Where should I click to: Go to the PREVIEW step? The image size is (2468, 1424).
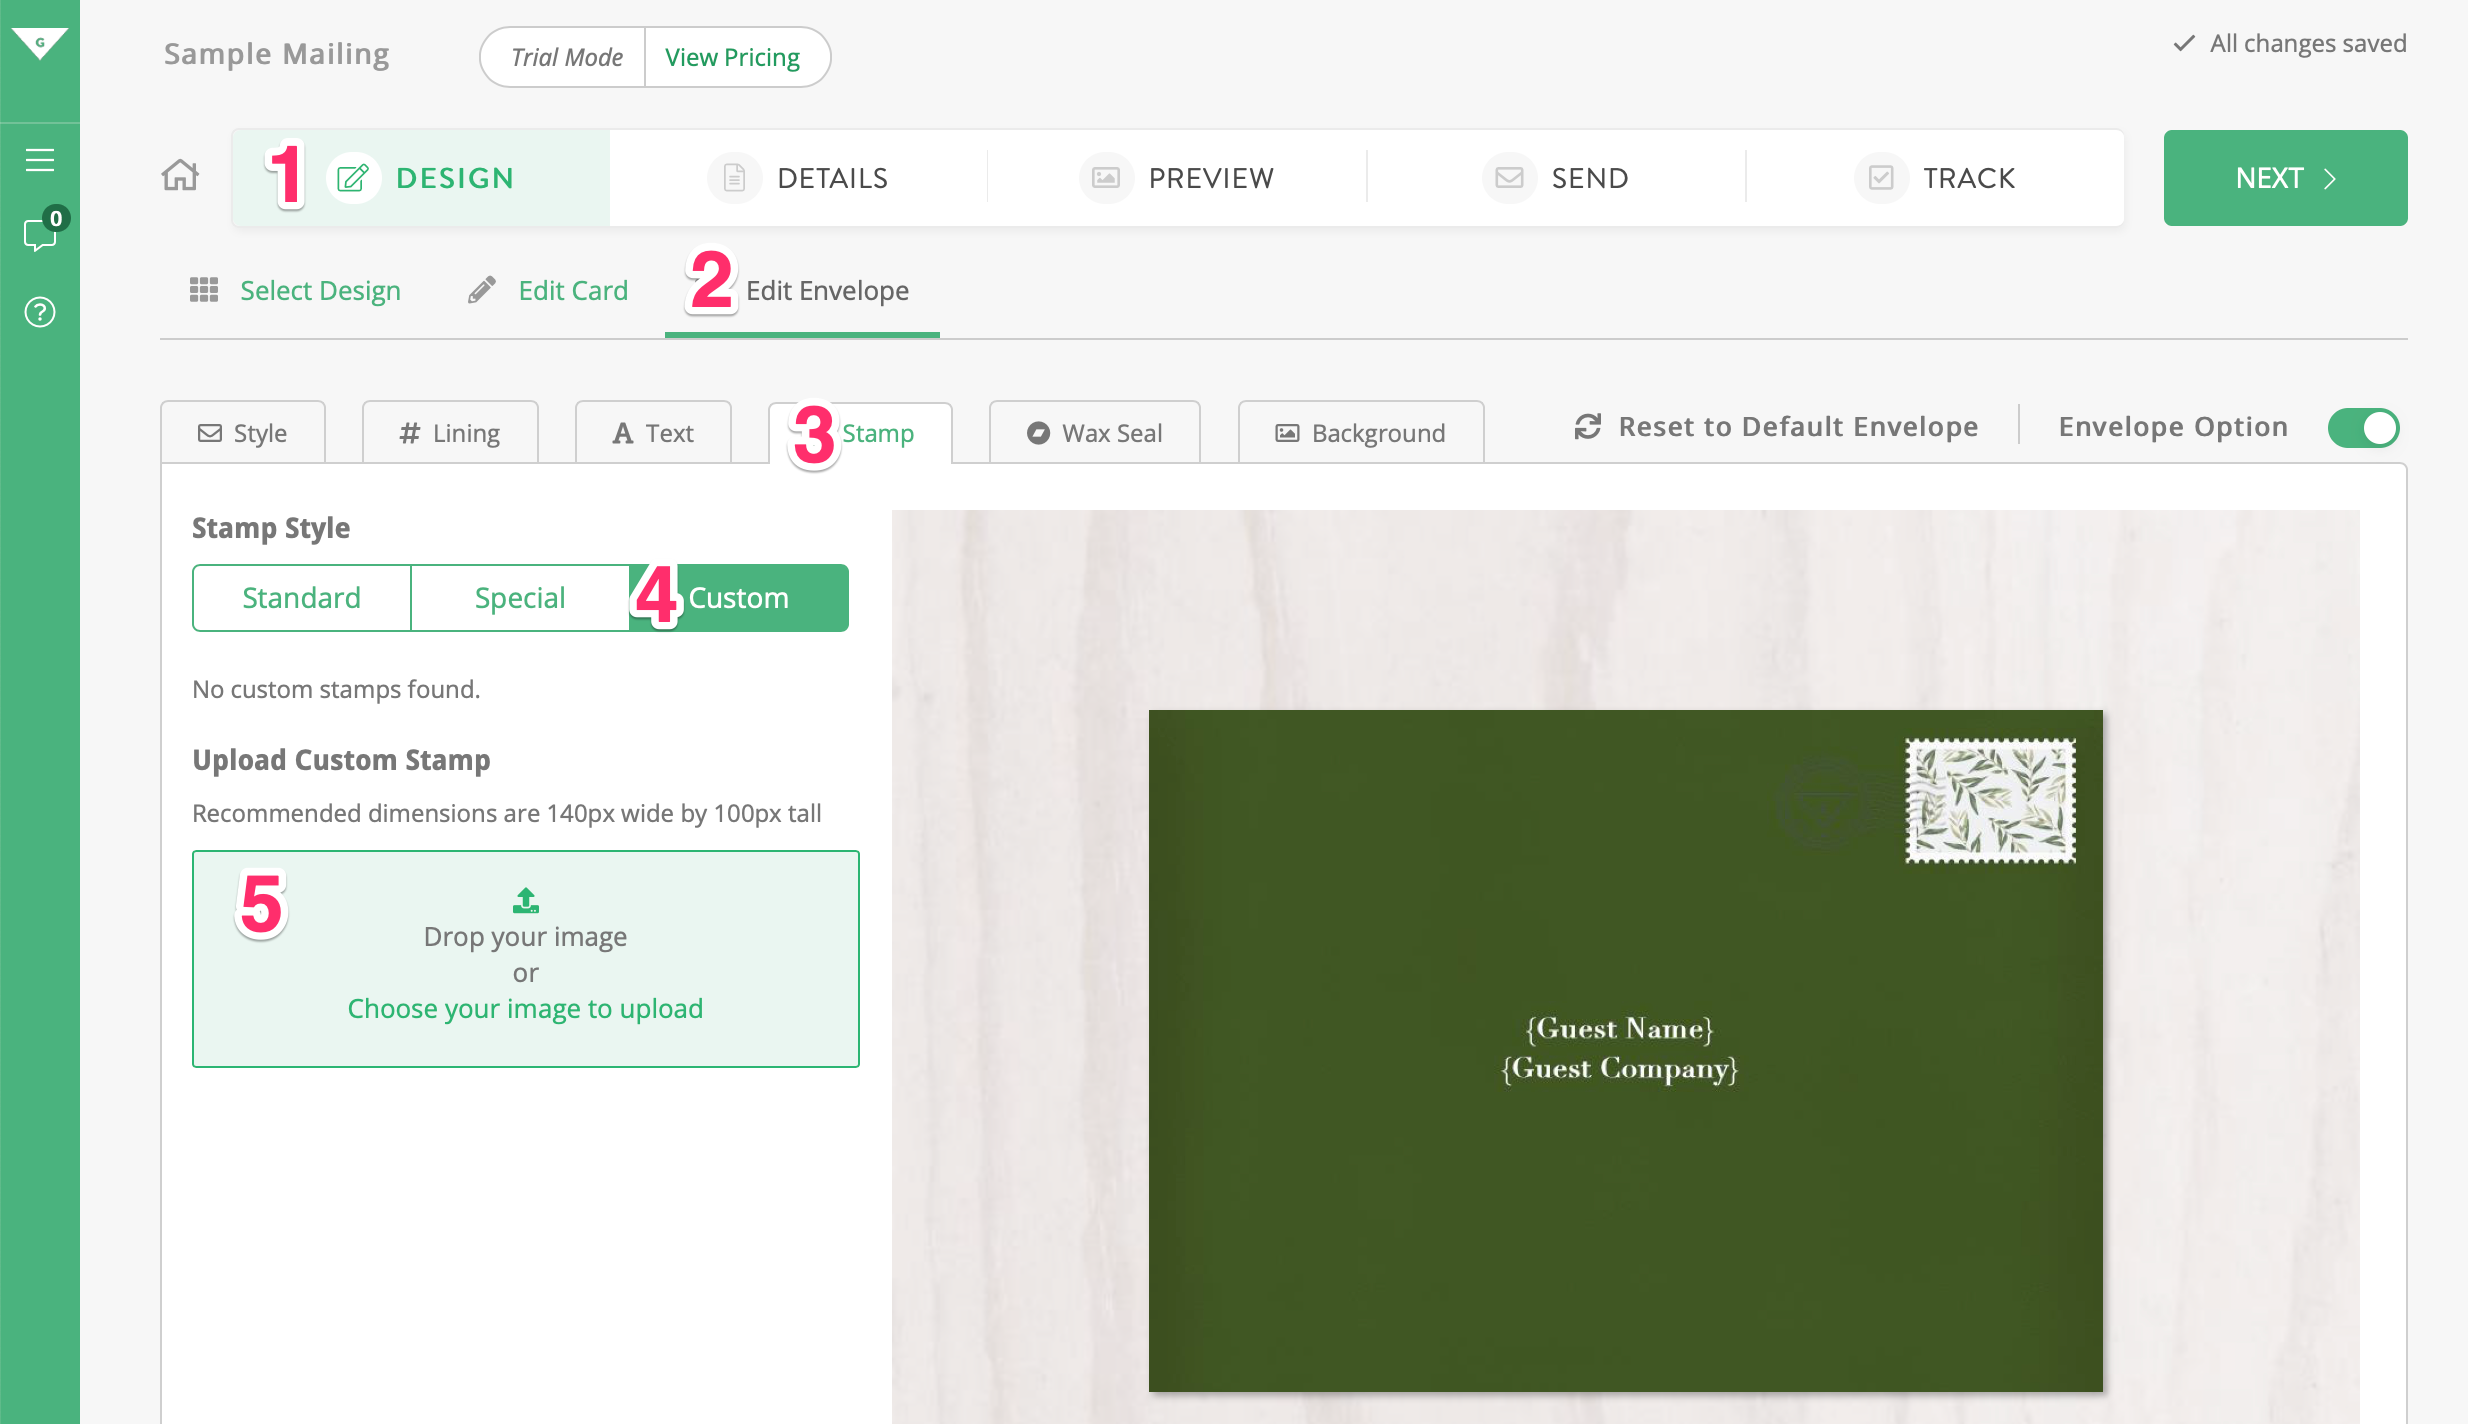click(1177, 178)
